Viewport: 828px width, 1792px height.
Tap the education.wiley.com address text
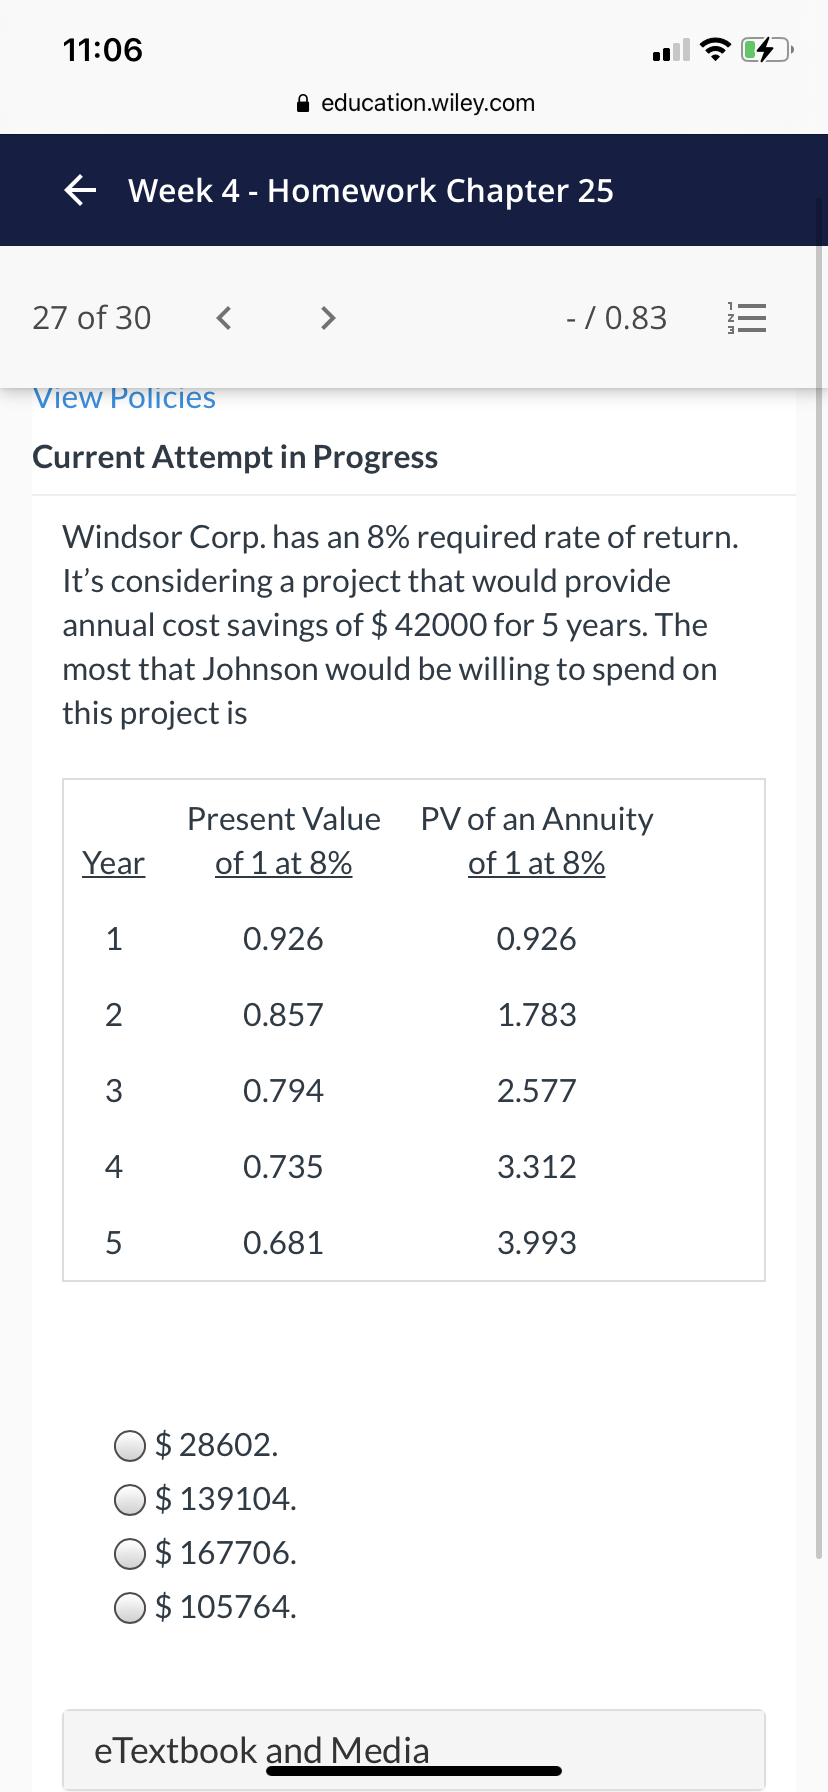point(428,103)
